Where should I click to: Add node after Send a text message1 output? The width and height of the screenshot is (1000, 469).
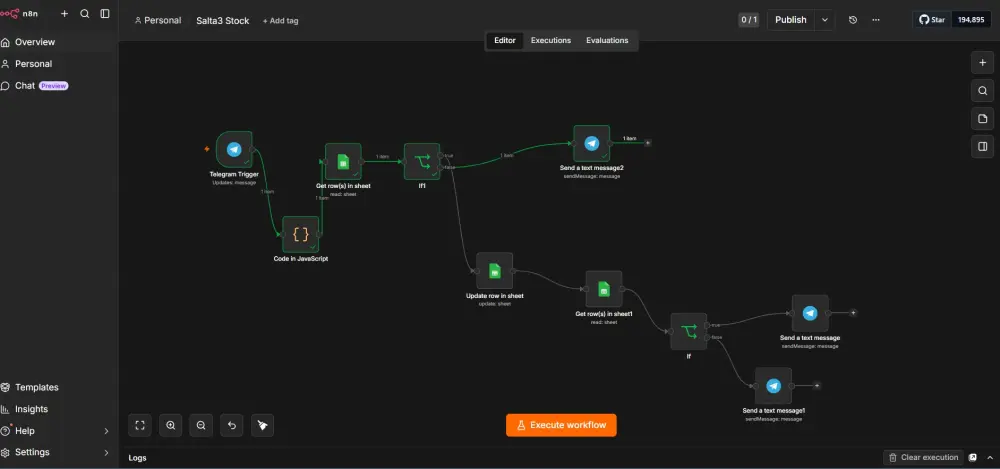point(817,385)
